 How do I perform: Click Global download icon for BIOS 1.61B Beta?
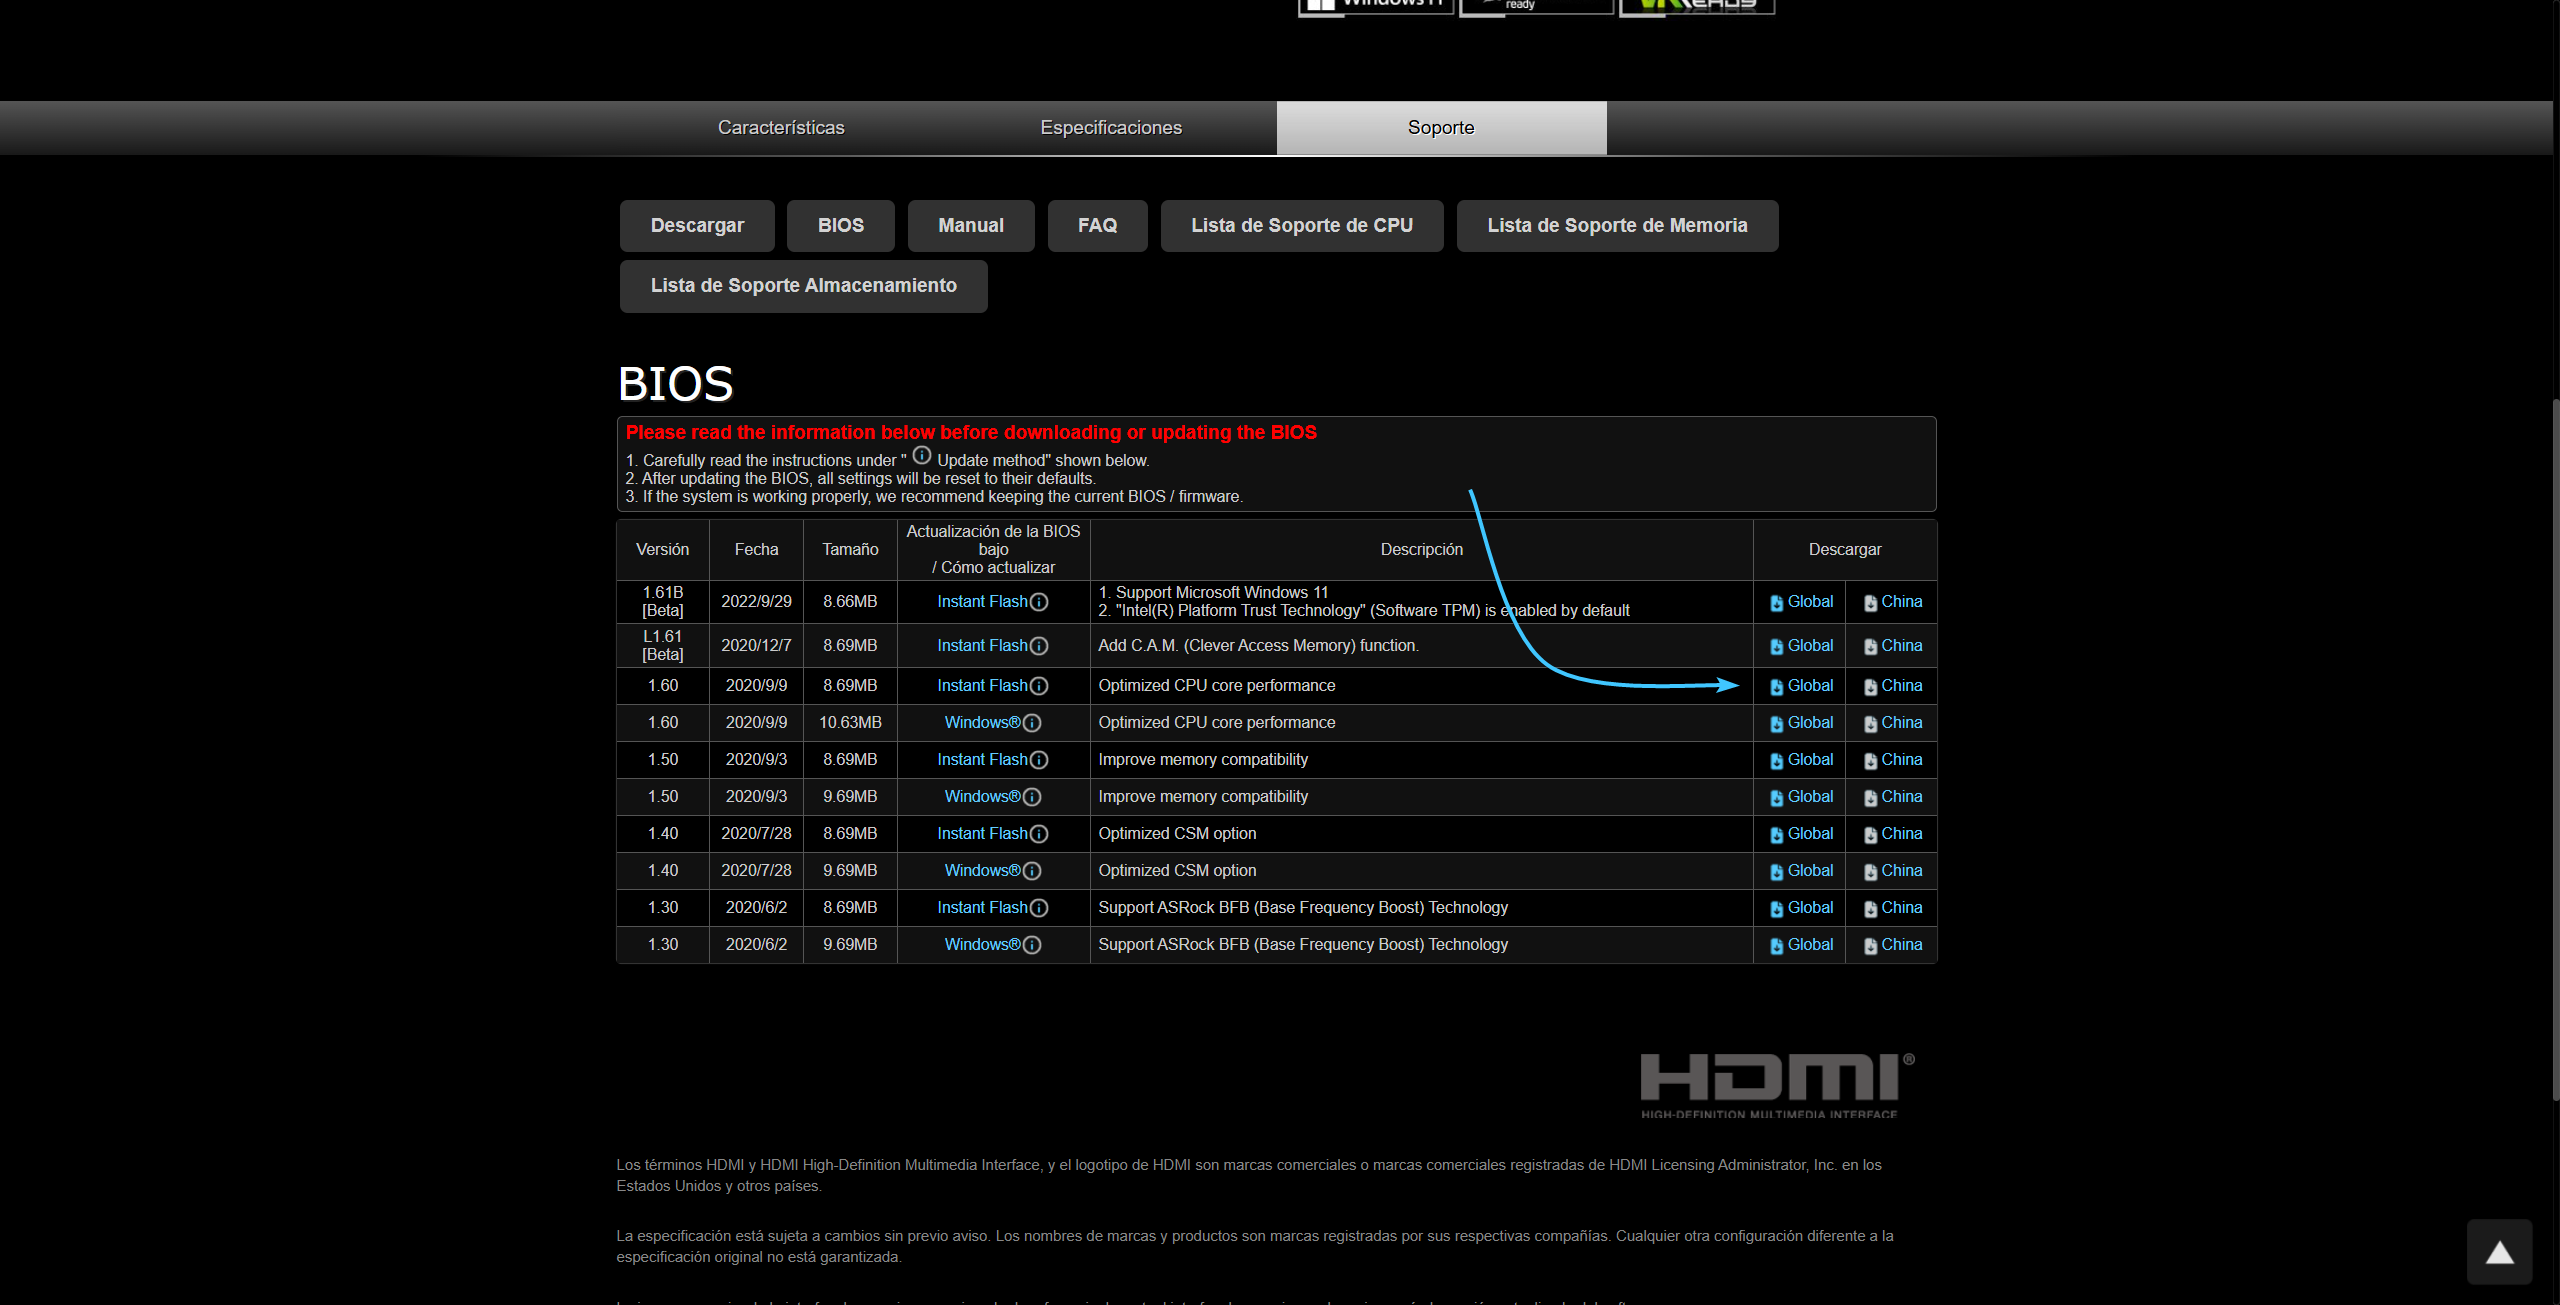(x=1777, y=603)
